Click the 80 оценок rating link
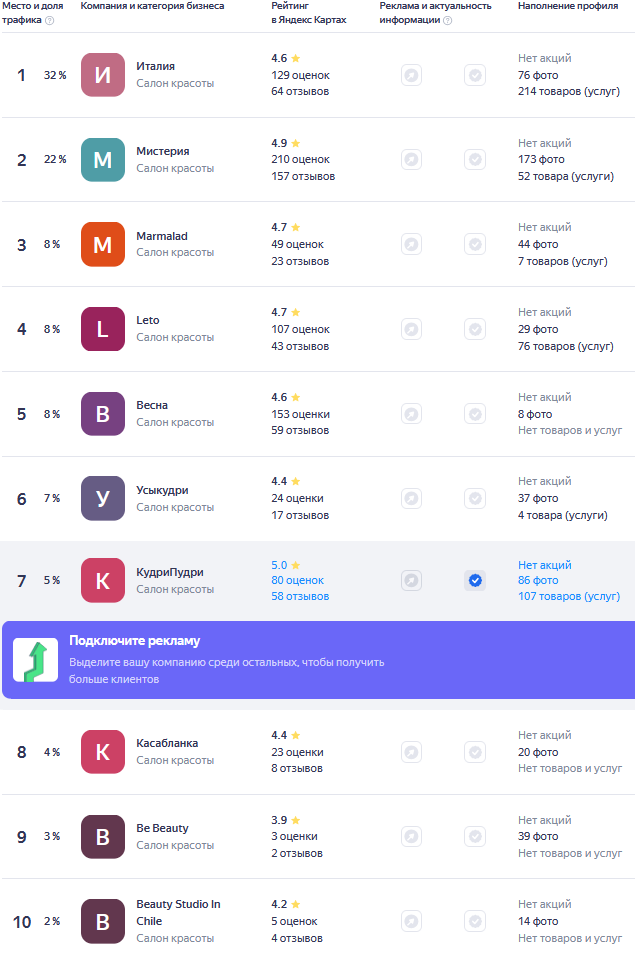 [x=298, y=580]
